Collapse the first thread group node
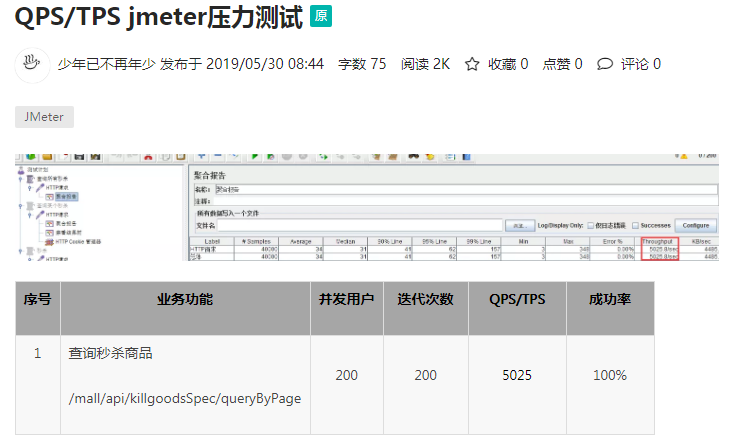The width and height of the screenshot is (730, 442). click(20, 179)
